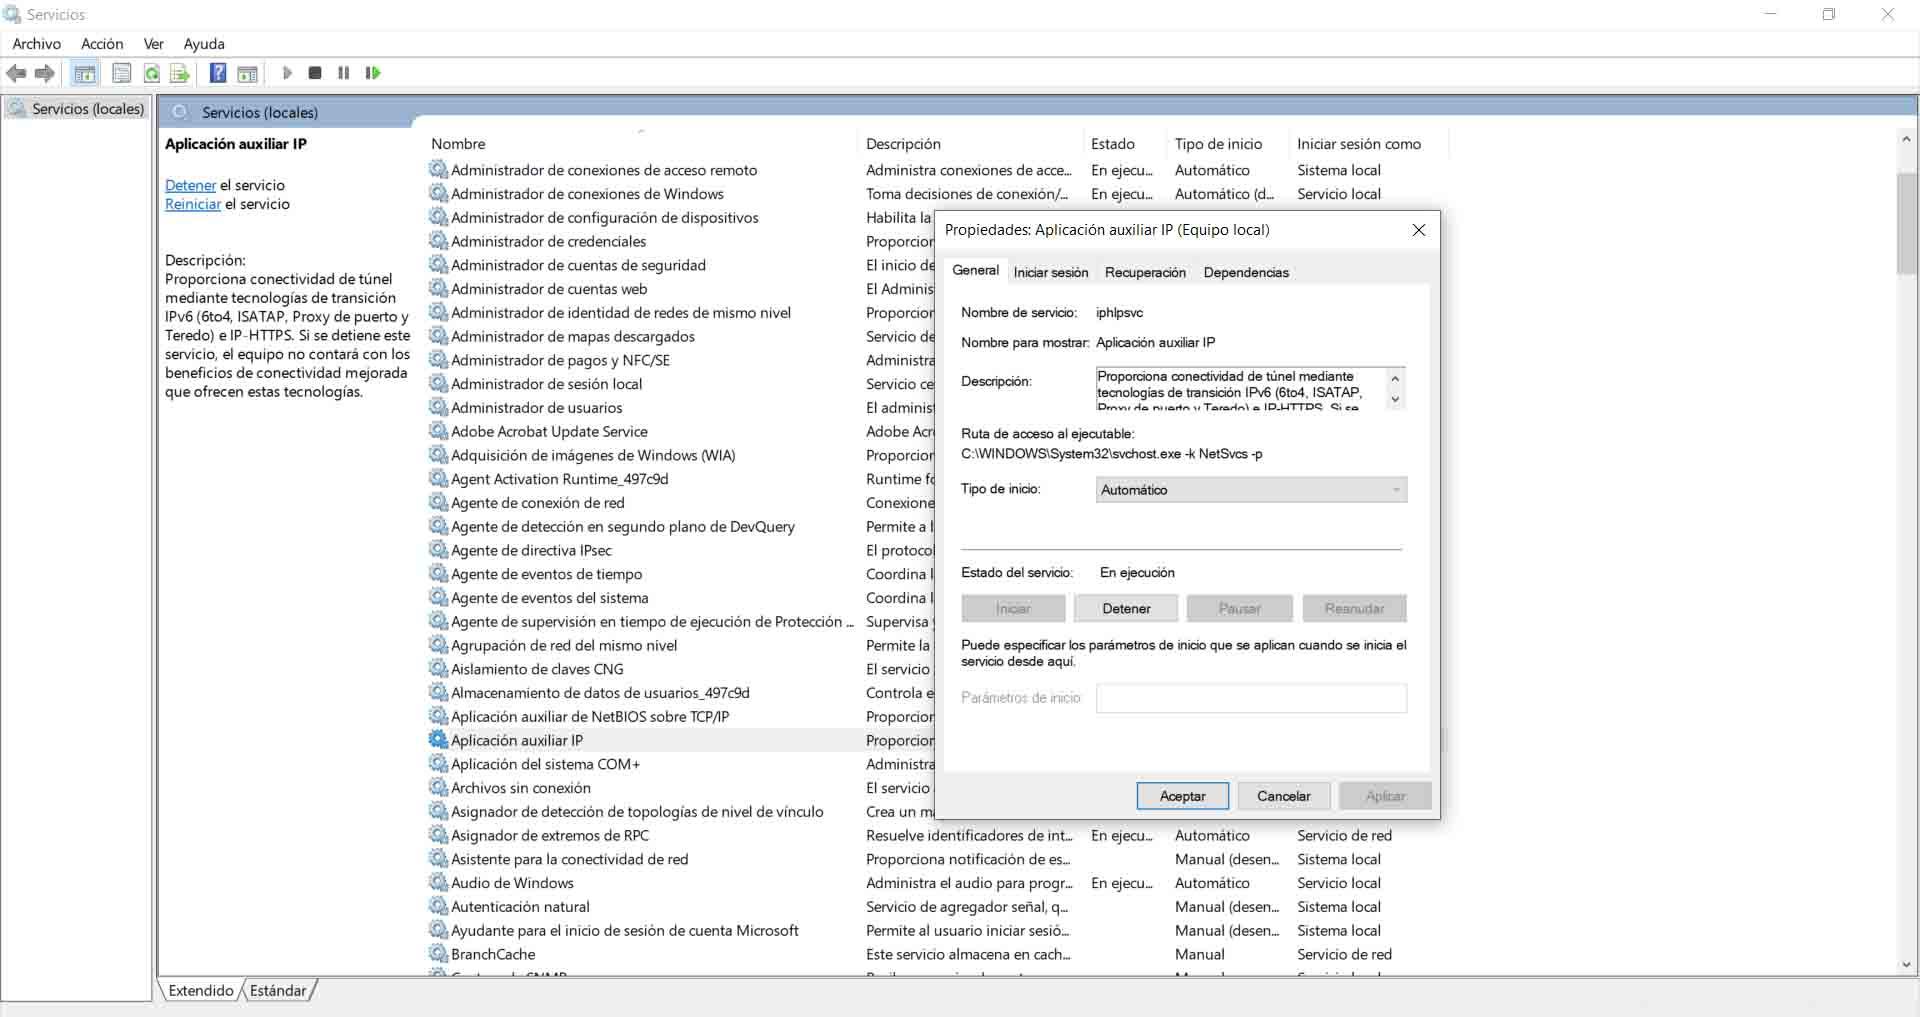Image resolution: width=1920 pixels, height=1017 pixels.
Task: Click the up arrow of the Descripción box scrollbar
Action: pyautogui.click(x=1395, y=379)
